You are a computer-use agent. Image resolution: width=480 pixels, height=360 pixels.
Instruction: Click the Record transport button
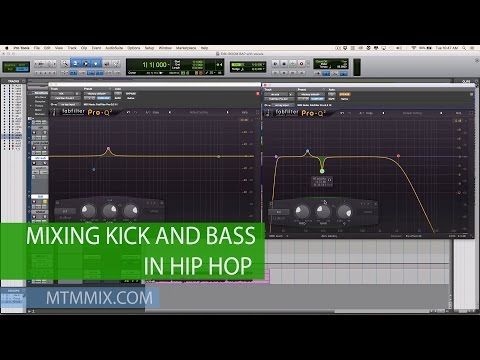pos(302,63)
